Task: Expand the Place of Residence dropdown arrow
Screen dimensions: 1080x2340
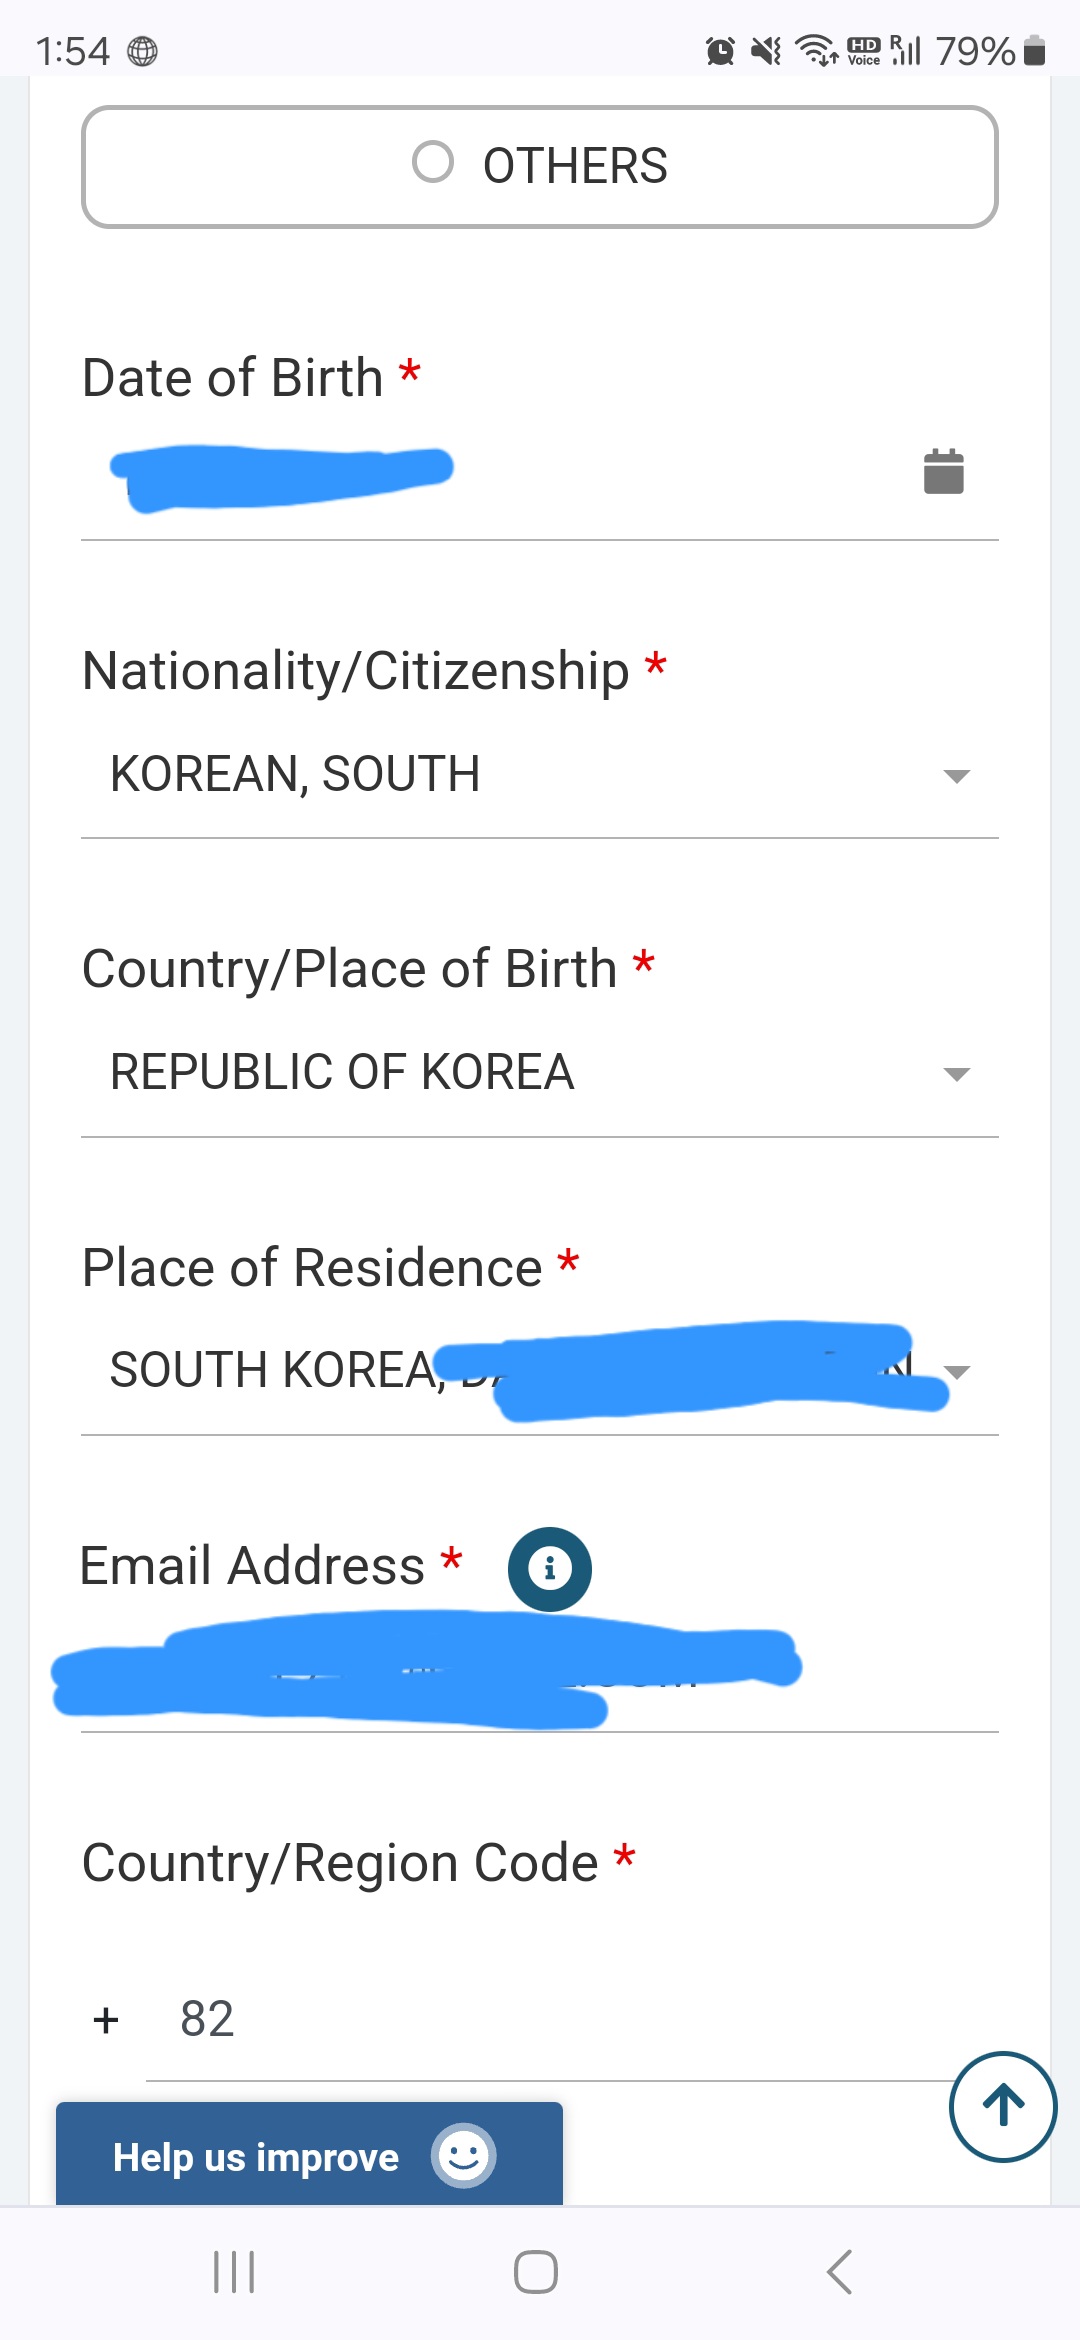Action: click(957, 1372)
